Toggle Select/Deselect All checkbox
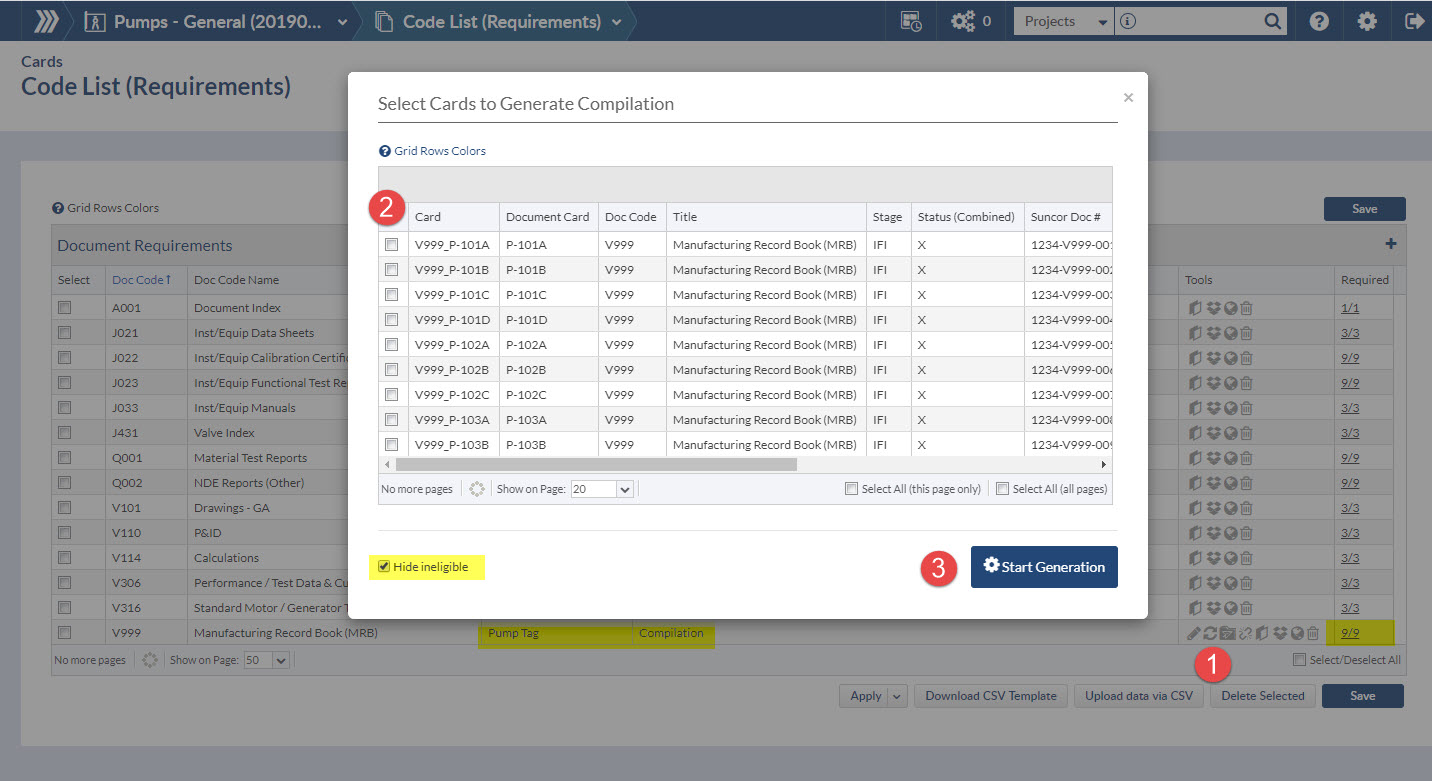The image size is (1432, 781). tap(1299, 660)
